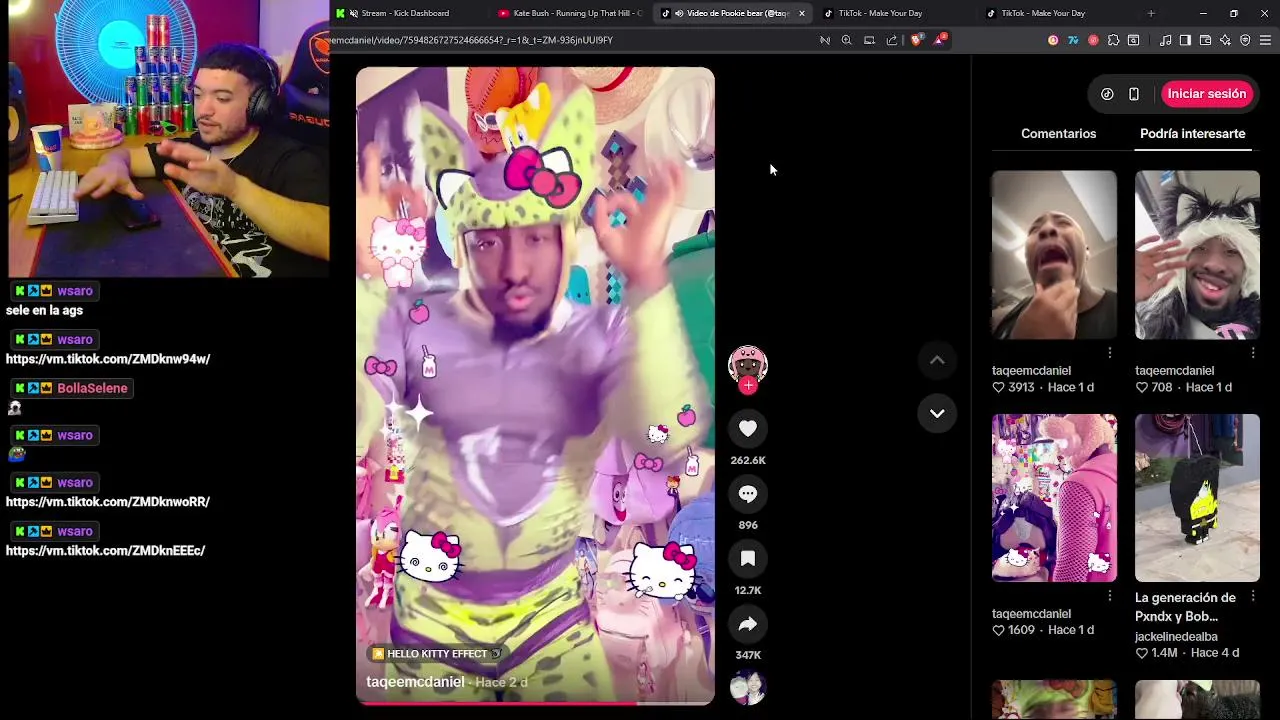Open chat link ending ZMDknwoRR

point(108,502)
